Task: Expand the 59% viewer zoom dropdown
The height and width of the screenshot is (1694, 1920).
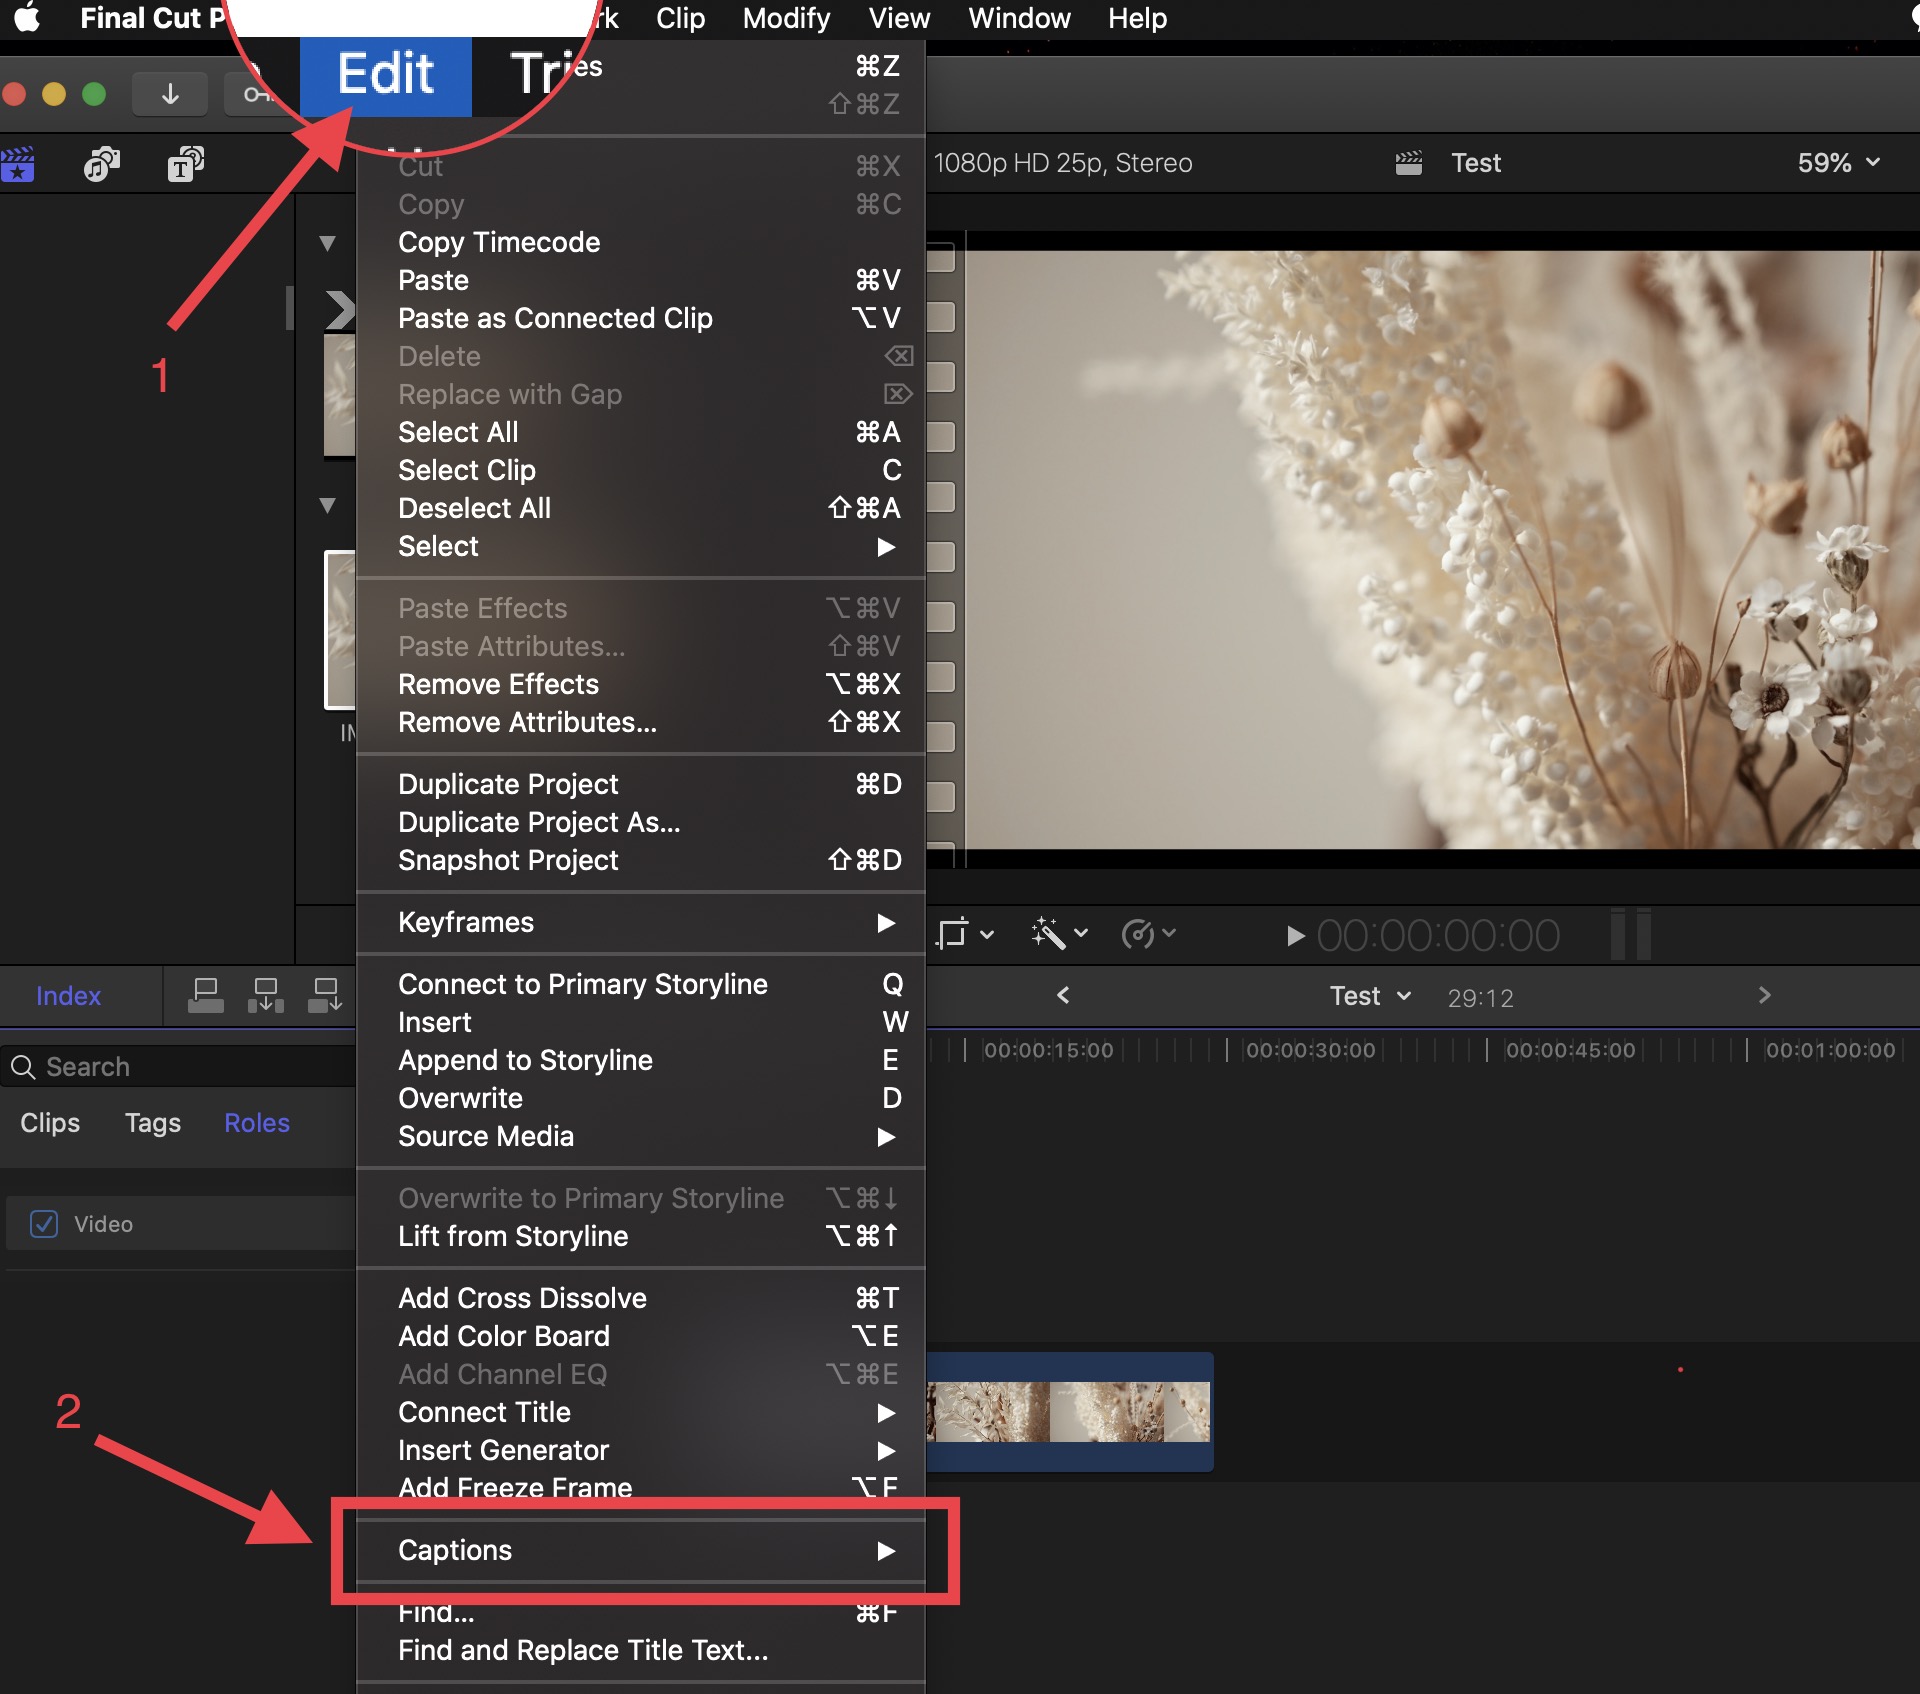Action: [x=1838, y=163]
